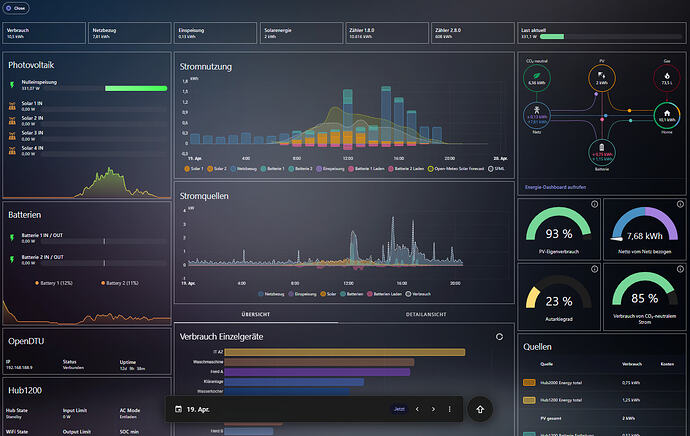The image size is (690, 436).
Task: Select the PV solar node icon
Action: 602,78
